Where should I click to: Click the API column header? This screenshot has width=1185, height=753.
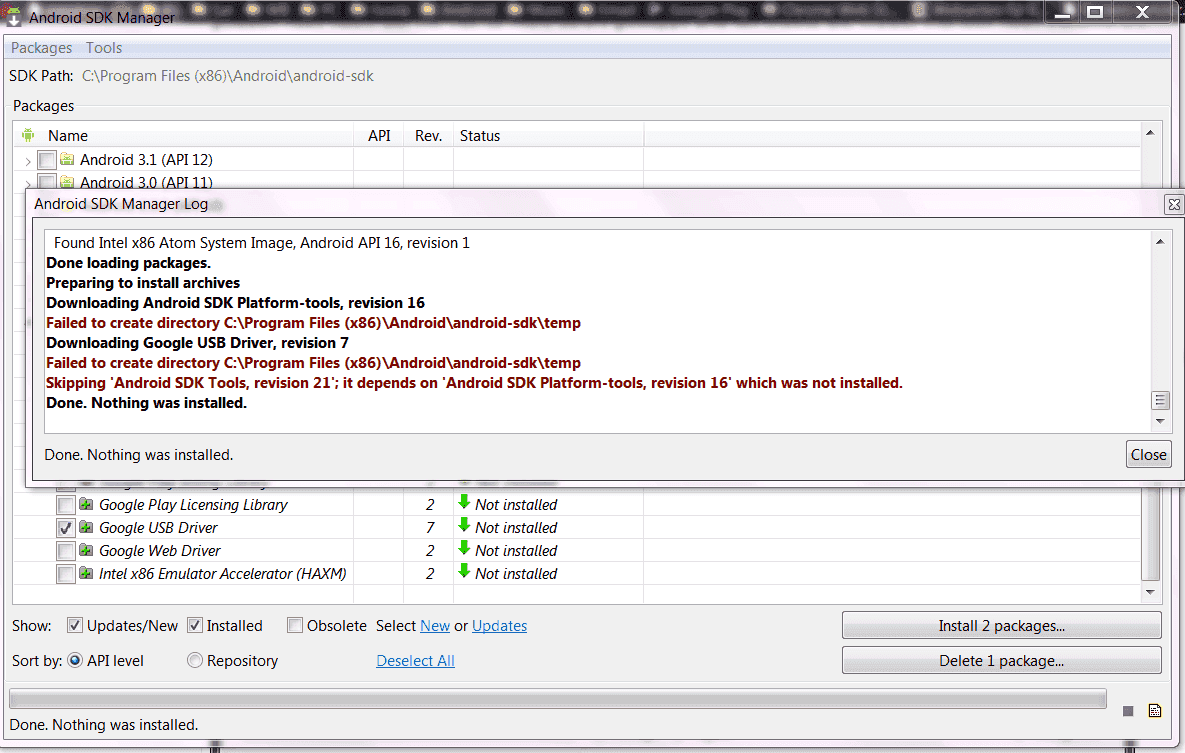click(x=379, y=136)
